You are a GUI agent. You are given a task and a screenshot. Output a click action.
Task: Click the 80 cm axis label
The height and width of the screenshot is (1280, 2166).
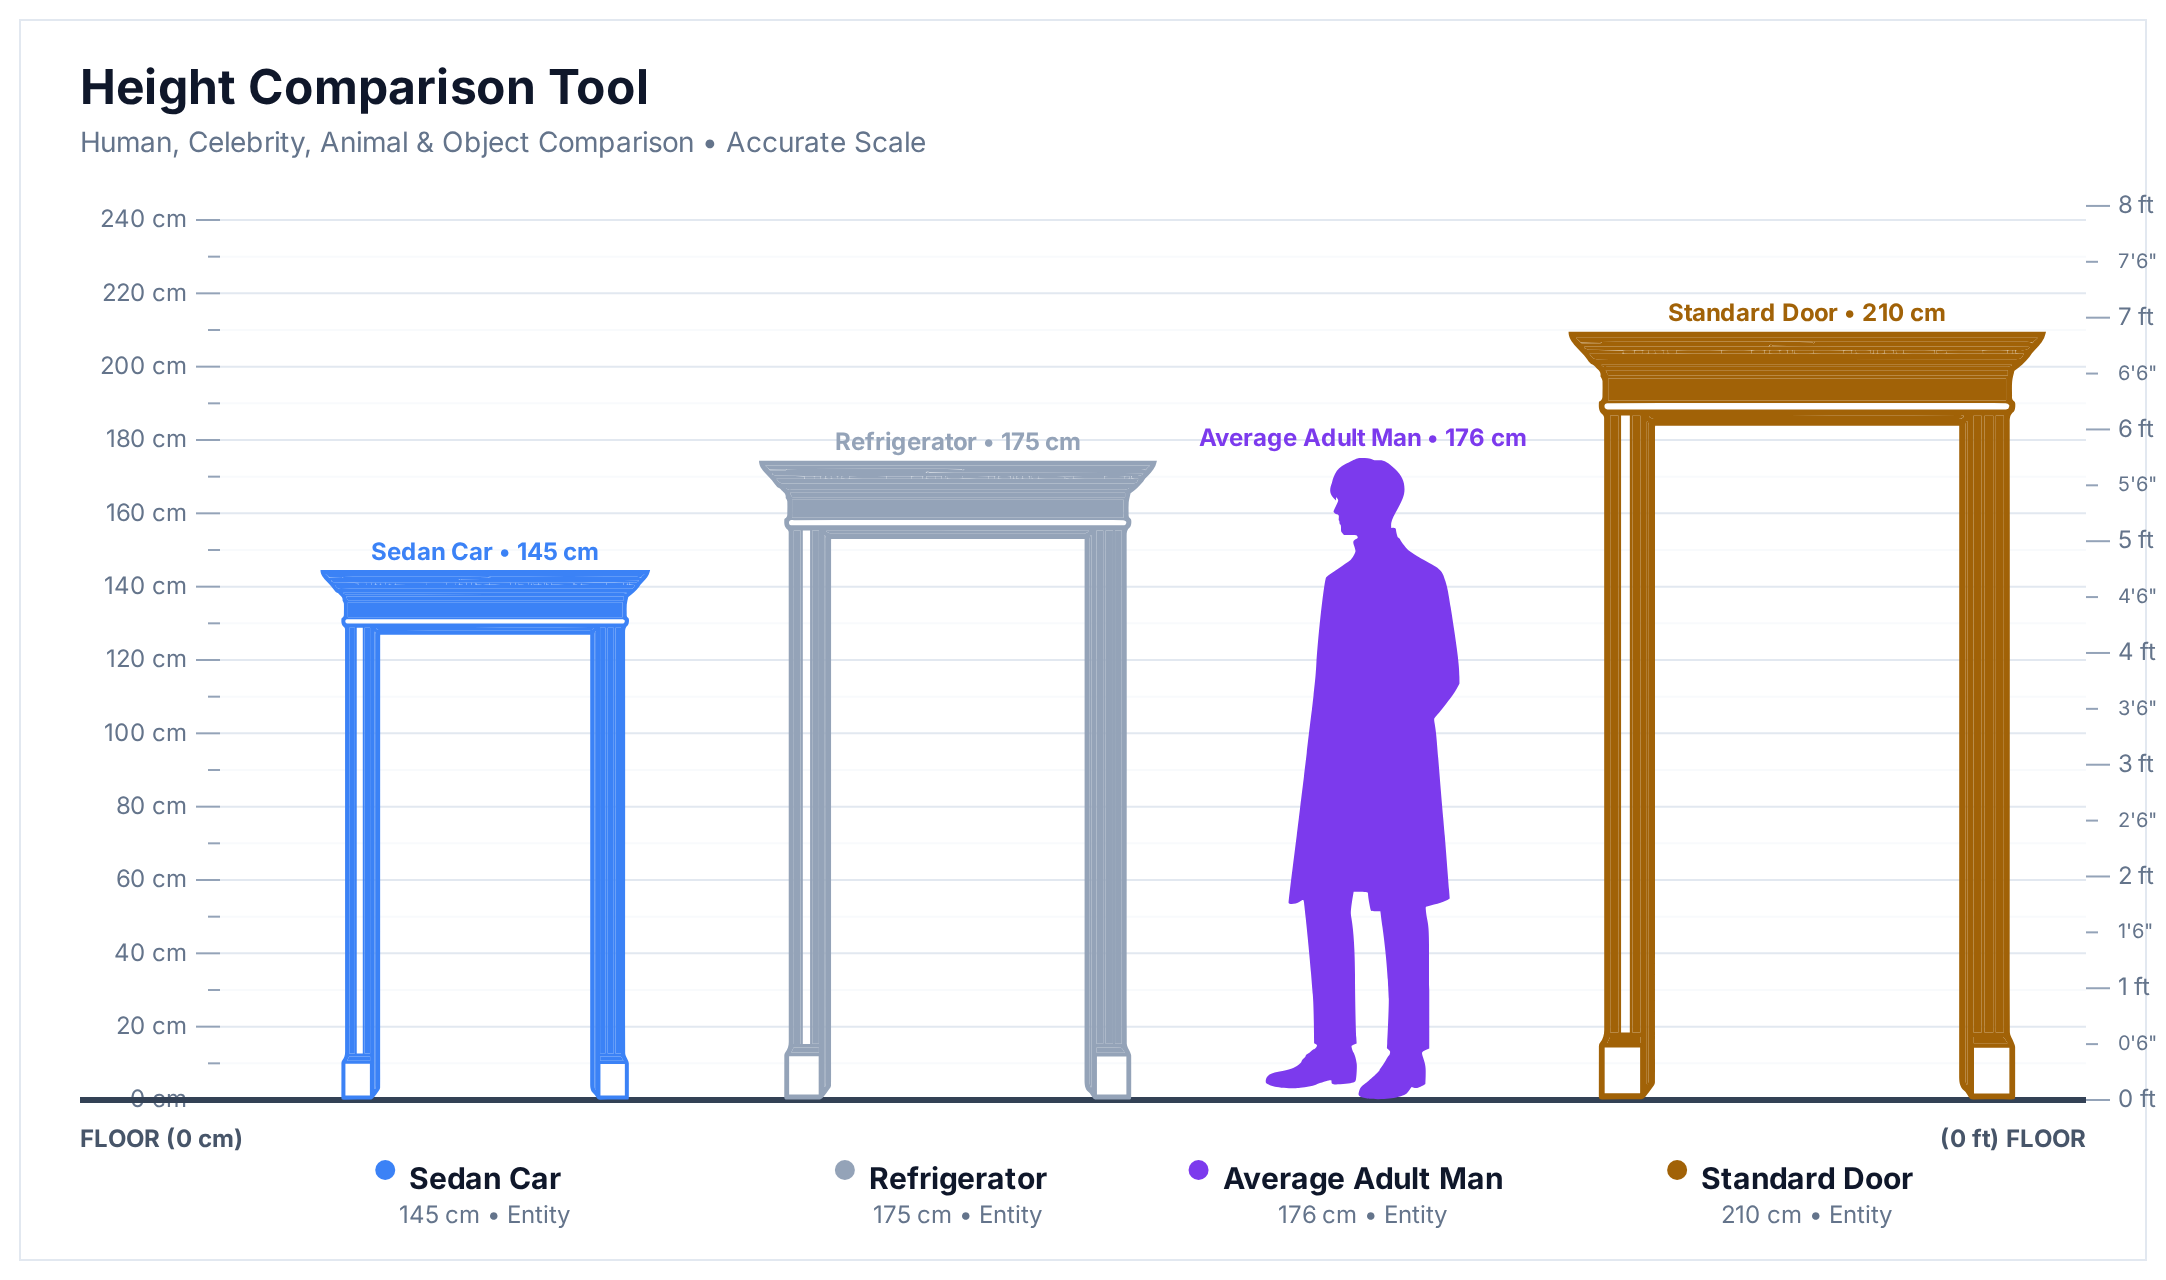tap(151, 806)
